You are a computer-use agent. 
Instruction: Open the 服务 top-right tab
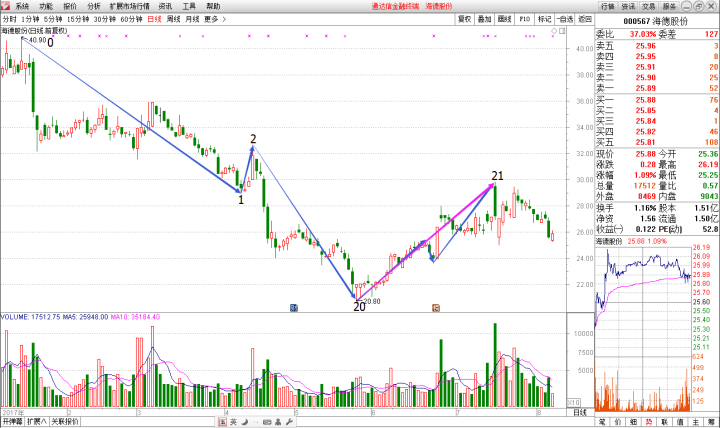pyautogui.click(x=669, y=6)
